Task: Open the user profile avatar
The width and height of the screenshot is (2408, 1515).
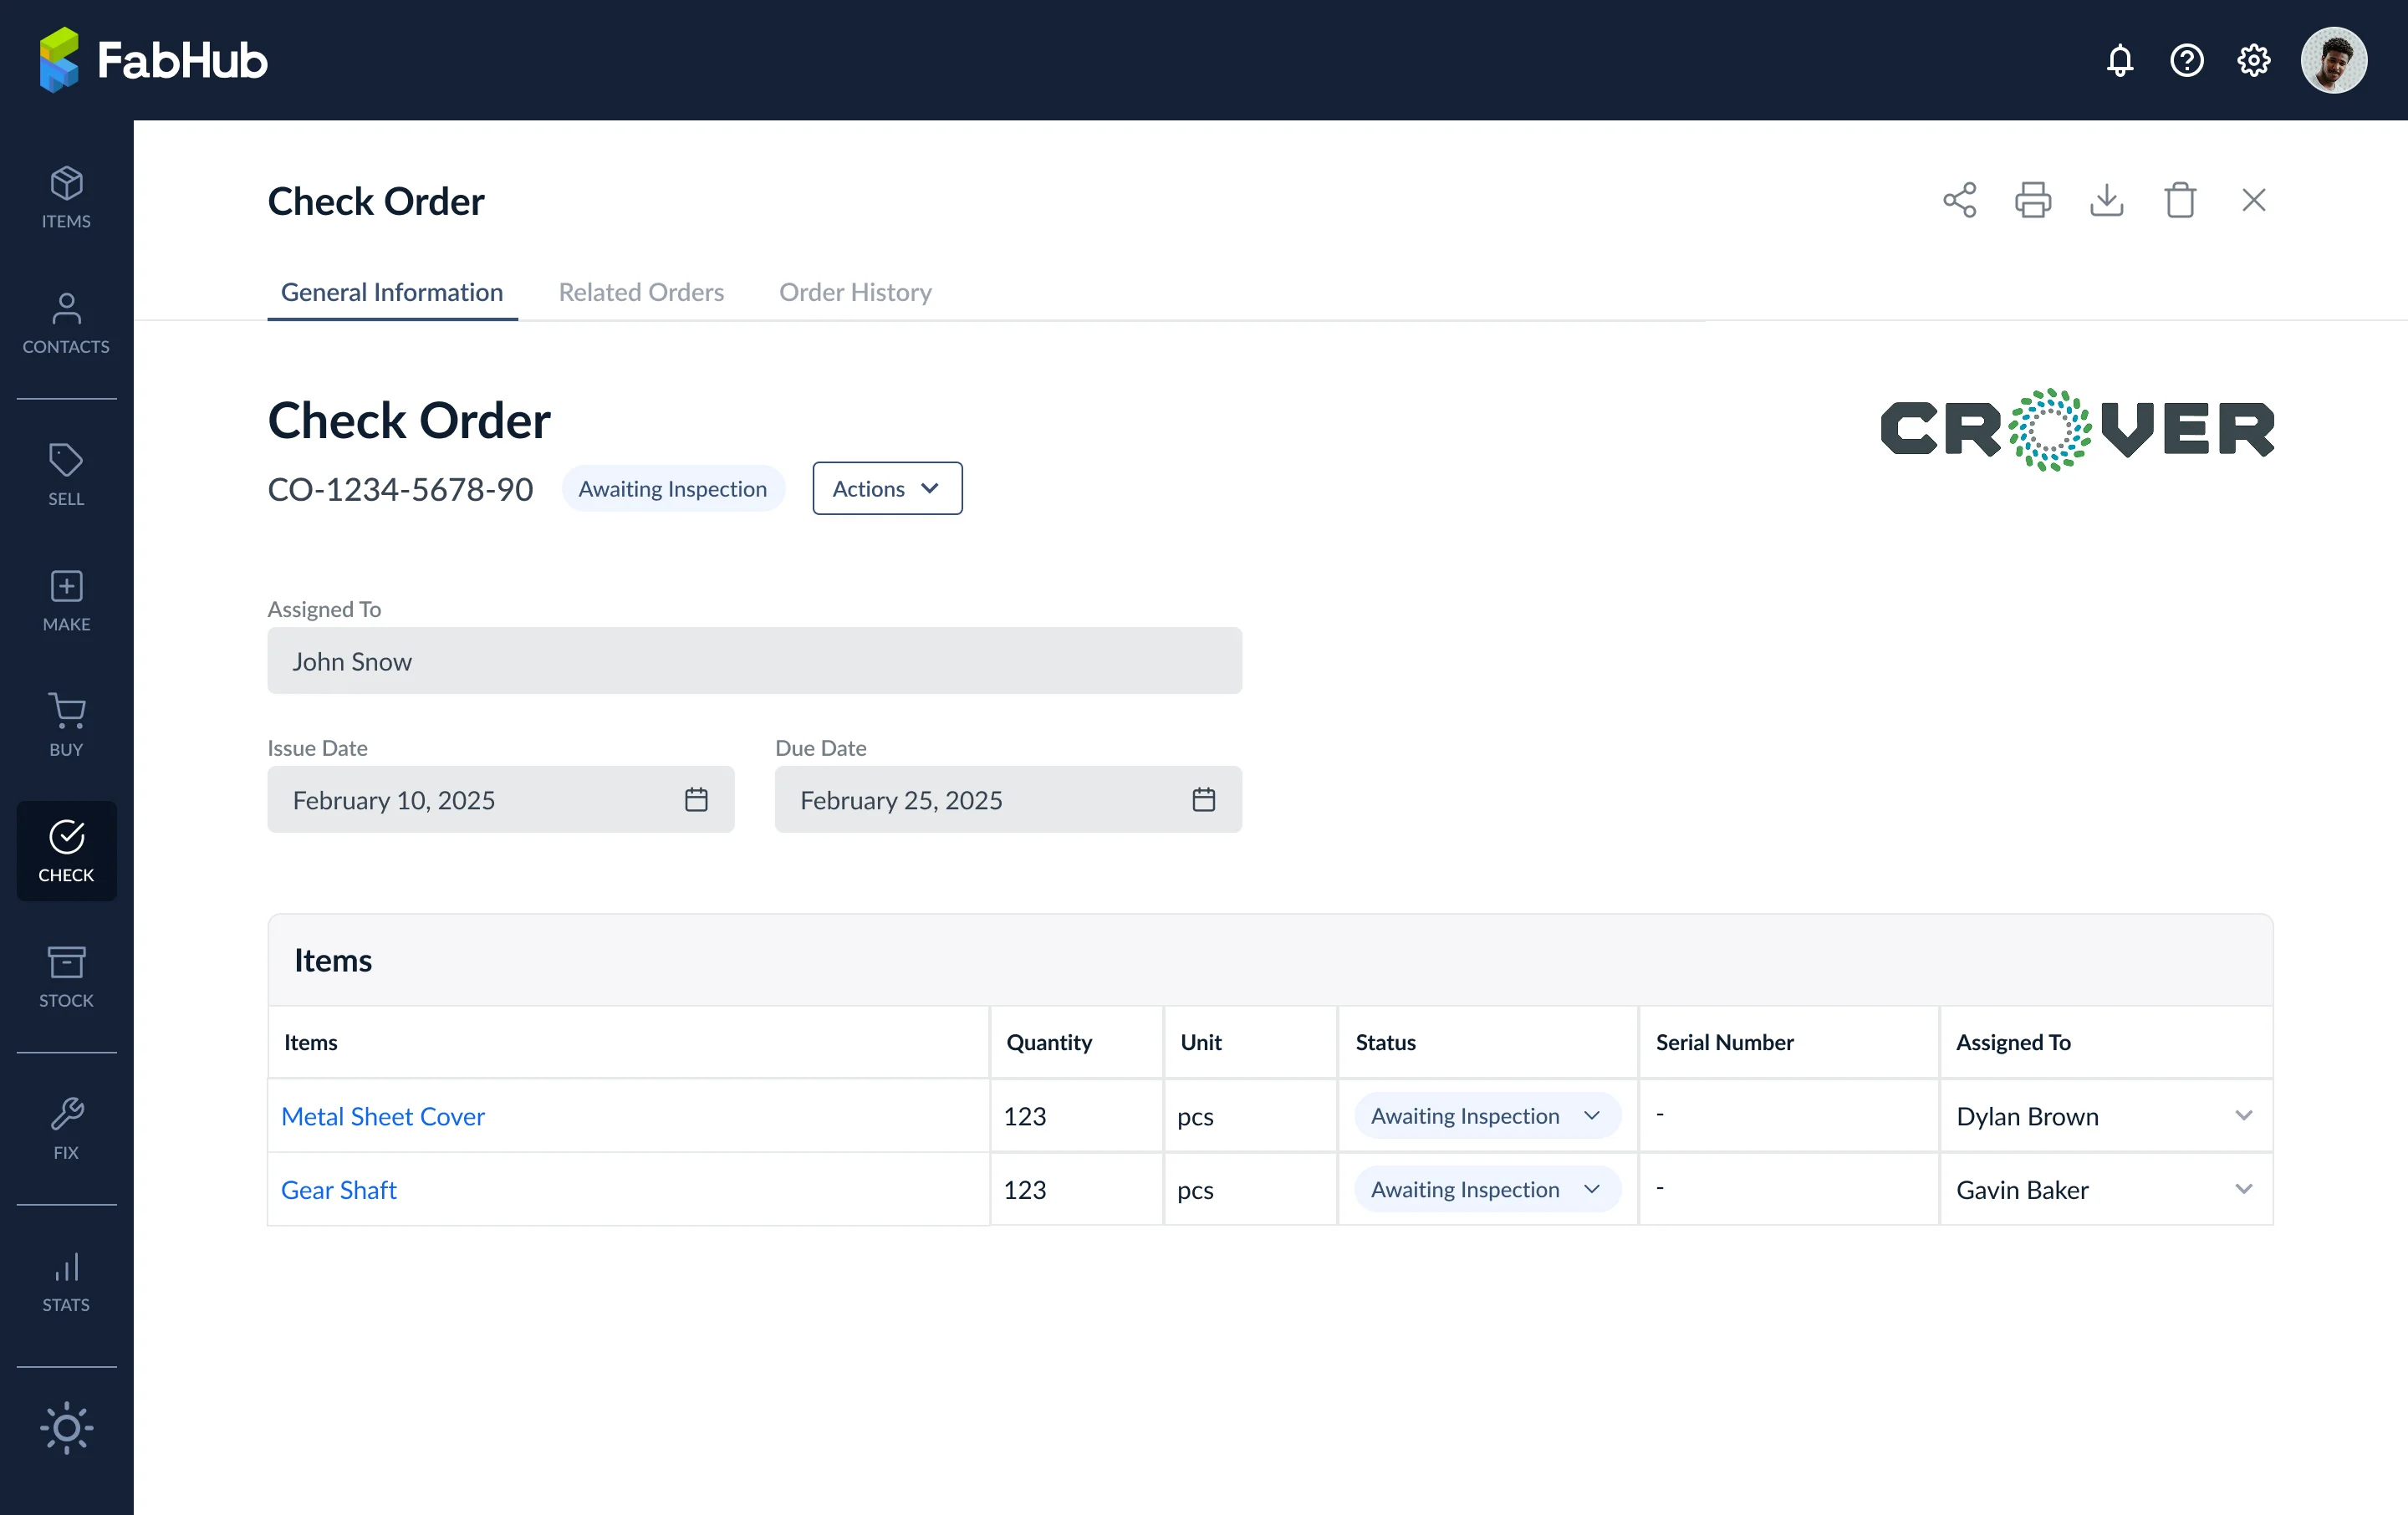Action: [2333, 60]
